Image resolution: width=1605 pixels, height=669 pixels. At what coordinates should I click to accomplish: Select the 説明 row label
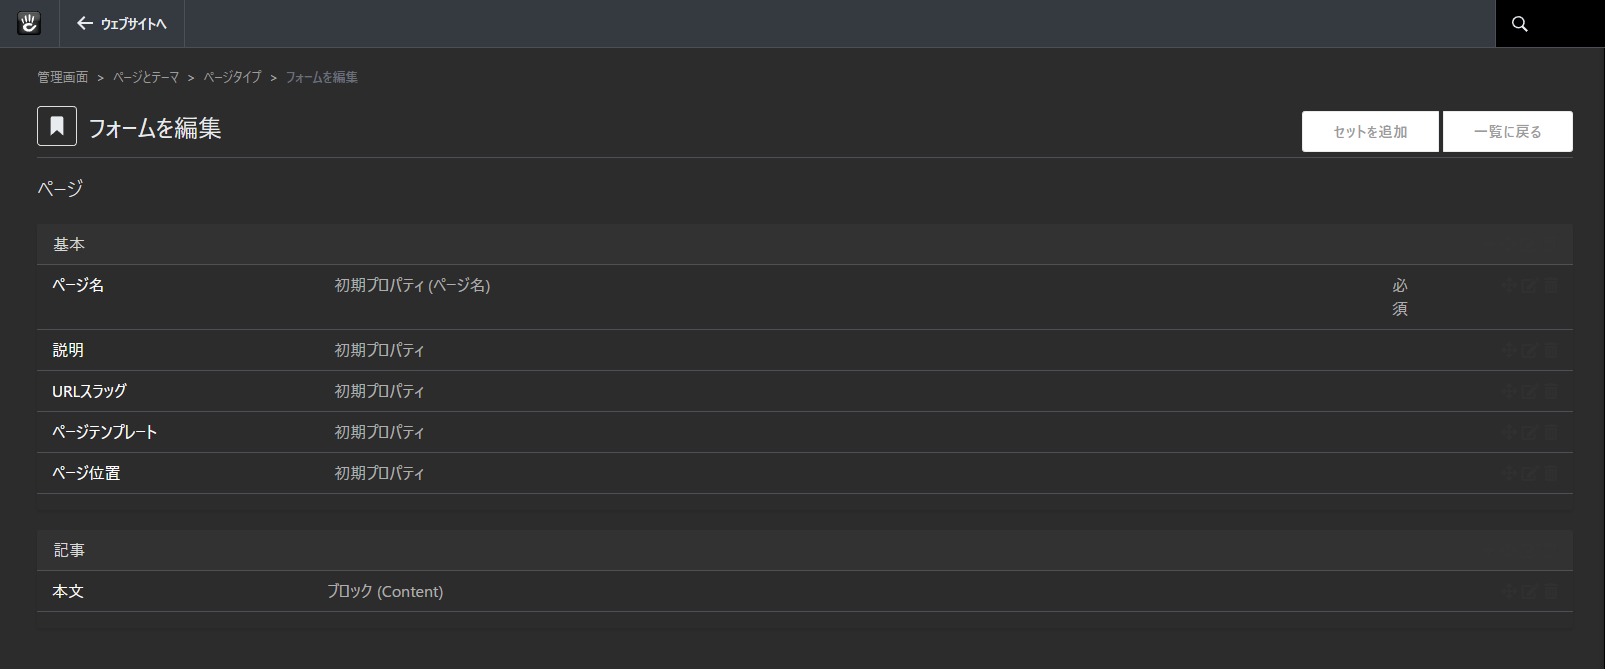[68, 350]
